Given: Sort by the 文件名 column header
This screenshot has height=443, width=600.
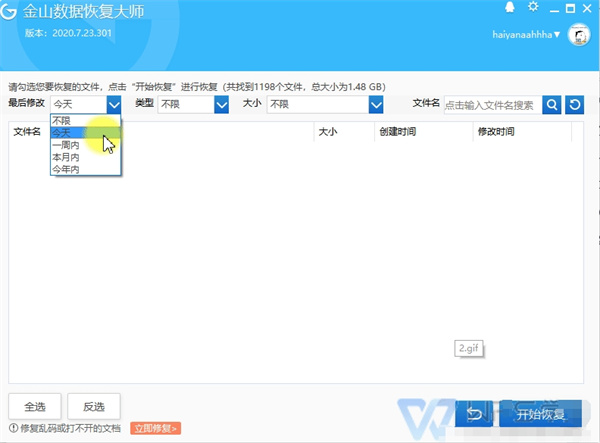Looking at the screenshot, I should 27,132.
